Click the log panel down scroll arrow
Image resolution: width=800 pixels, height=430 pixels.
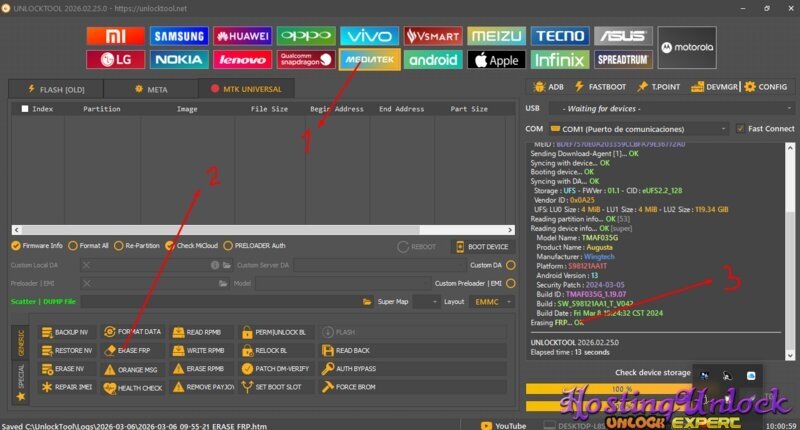tap(790, 356)
